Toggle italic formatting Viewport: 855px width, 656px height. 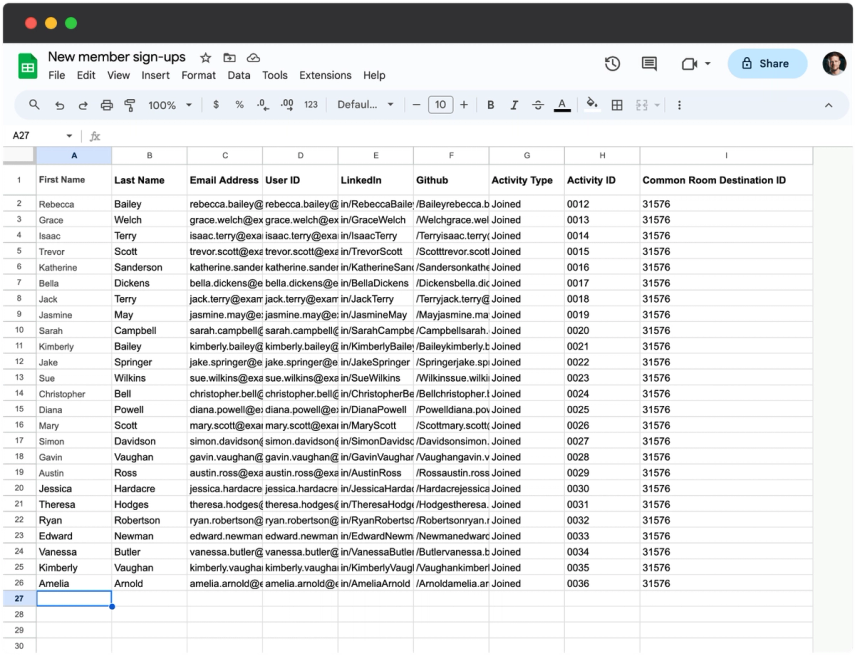pyautogui.click(x=514, y=105)
